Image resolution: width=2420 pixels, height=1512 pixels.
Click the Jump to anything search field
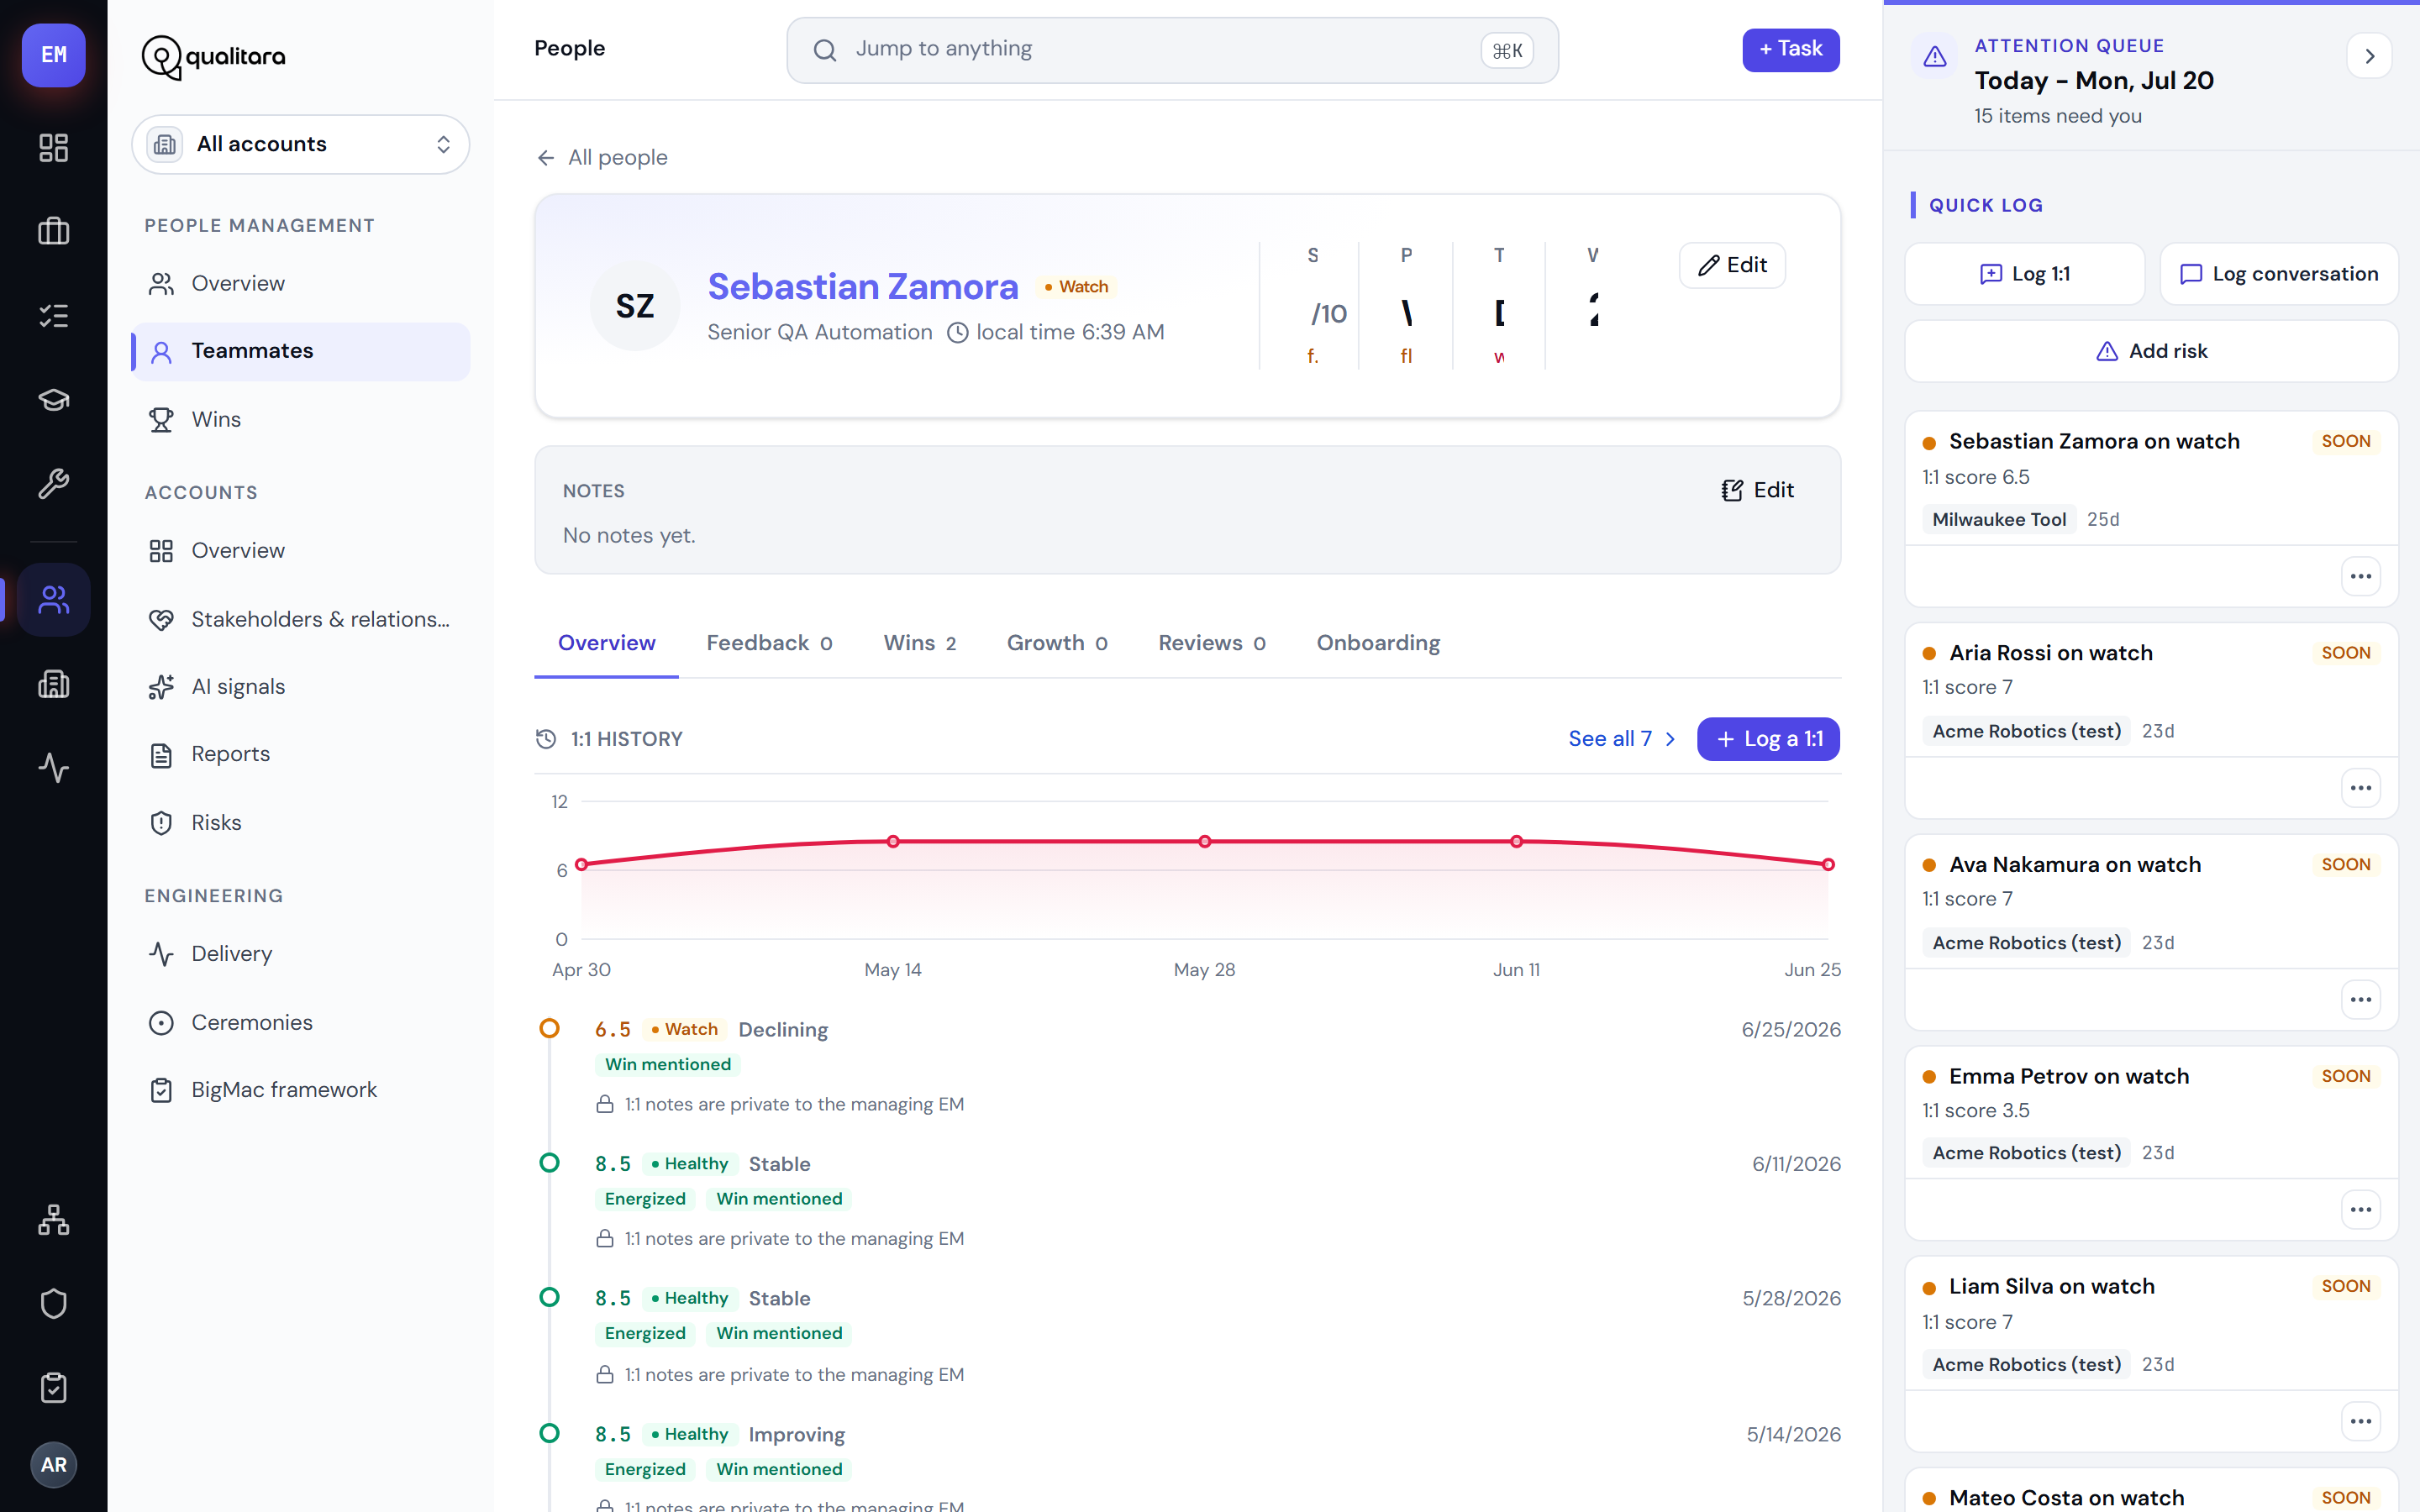point(1172,50)
